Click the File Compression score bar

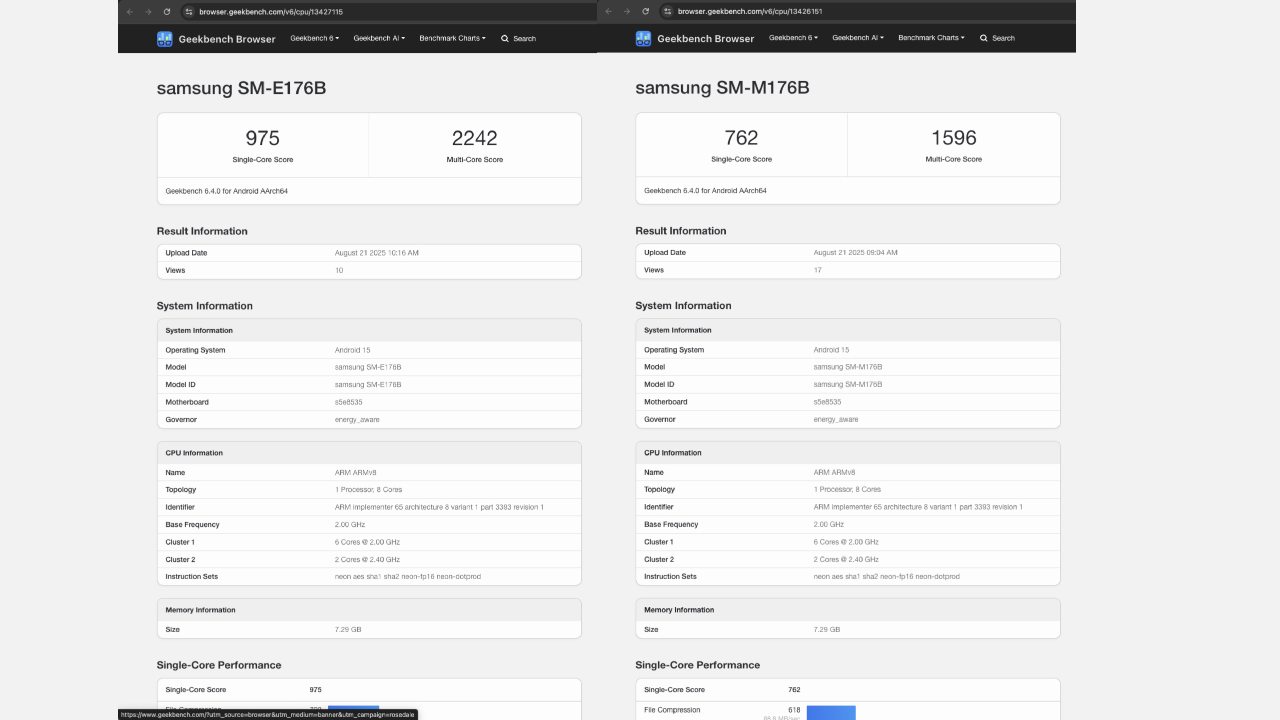pyautogui.click(x=832, y=712)
